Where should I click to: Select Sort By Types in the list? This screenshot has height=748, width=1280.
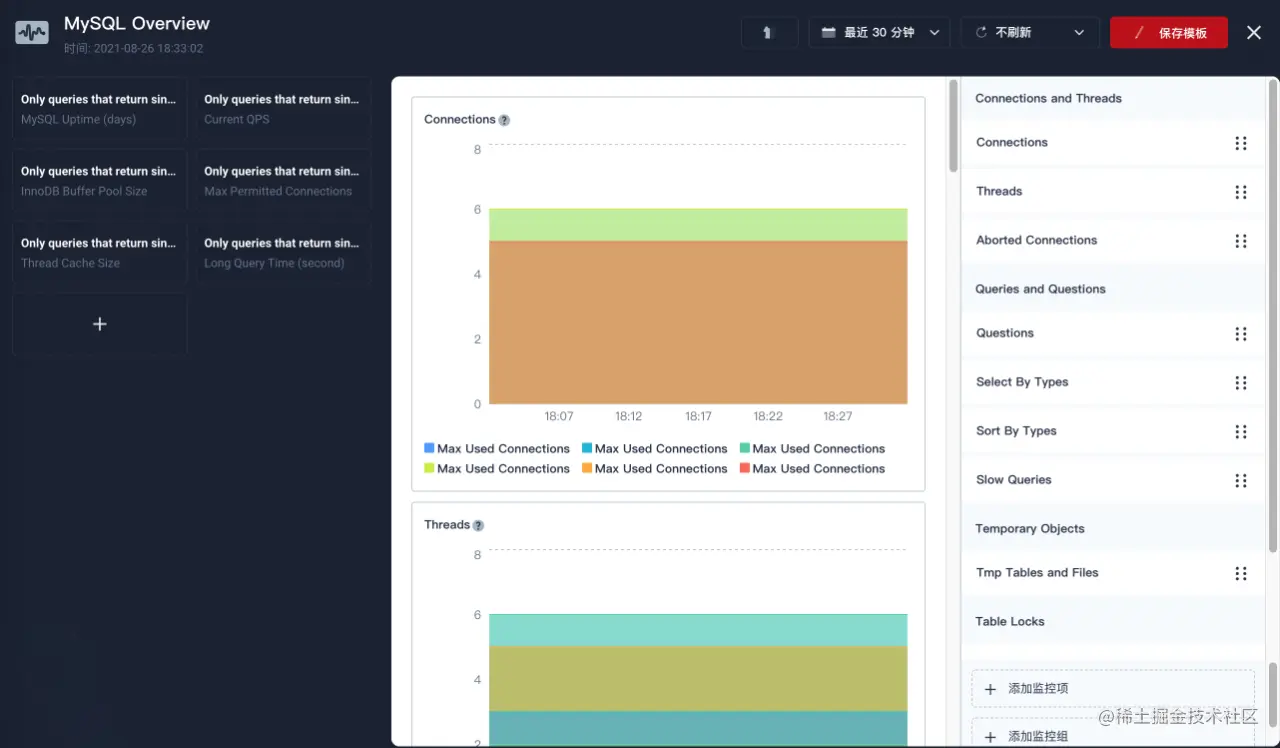point(1113,431)
